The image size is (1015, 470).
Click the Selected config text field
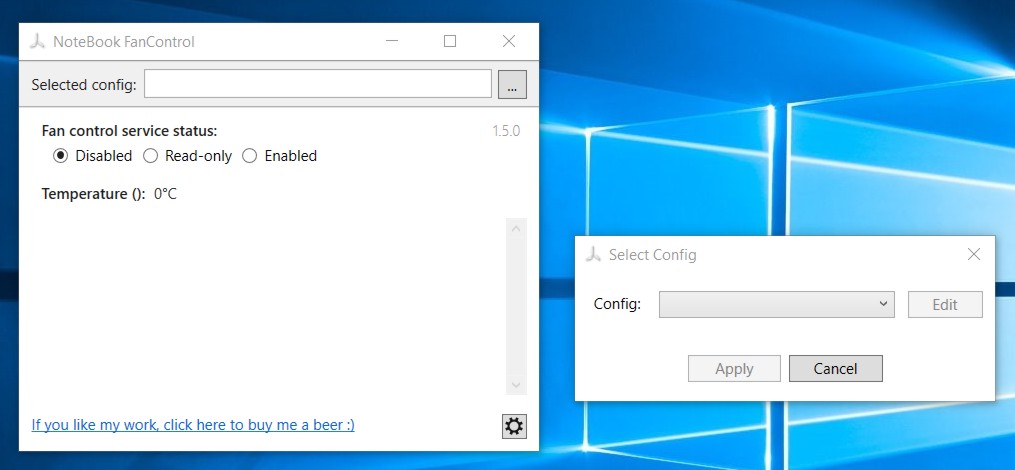pyautogui.click(x=318, y=84)
